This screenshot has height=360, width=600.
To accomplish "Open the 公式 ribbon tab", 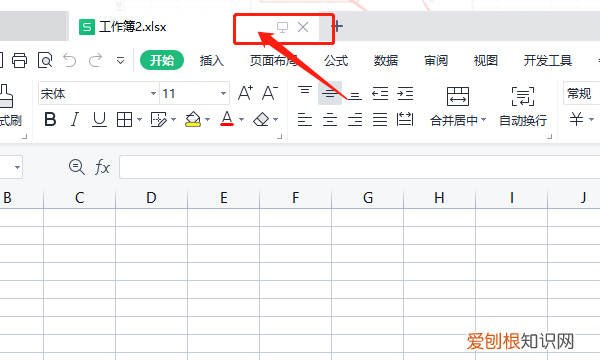I will (x=336, y=60).
